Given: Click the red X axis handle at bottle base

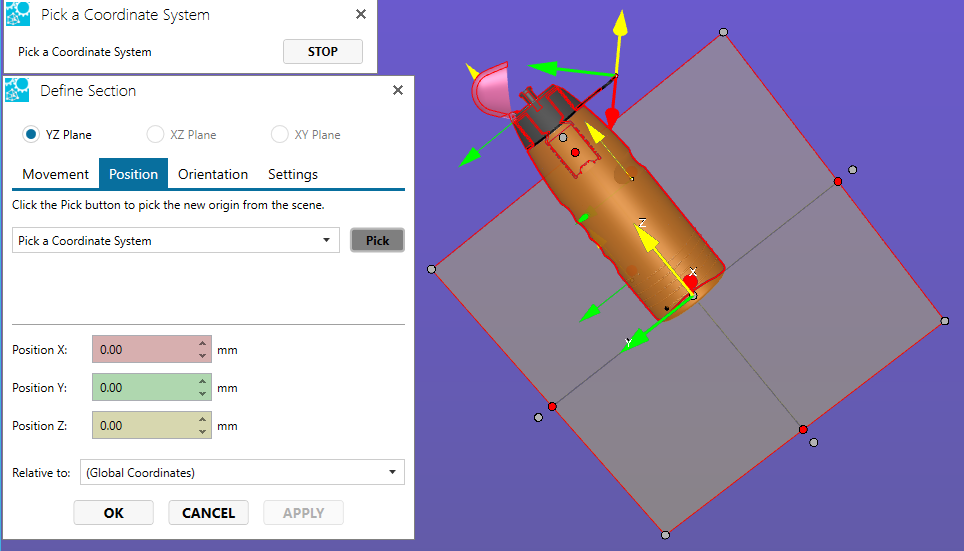Looking at the screenshot, I should coord(690,282).
